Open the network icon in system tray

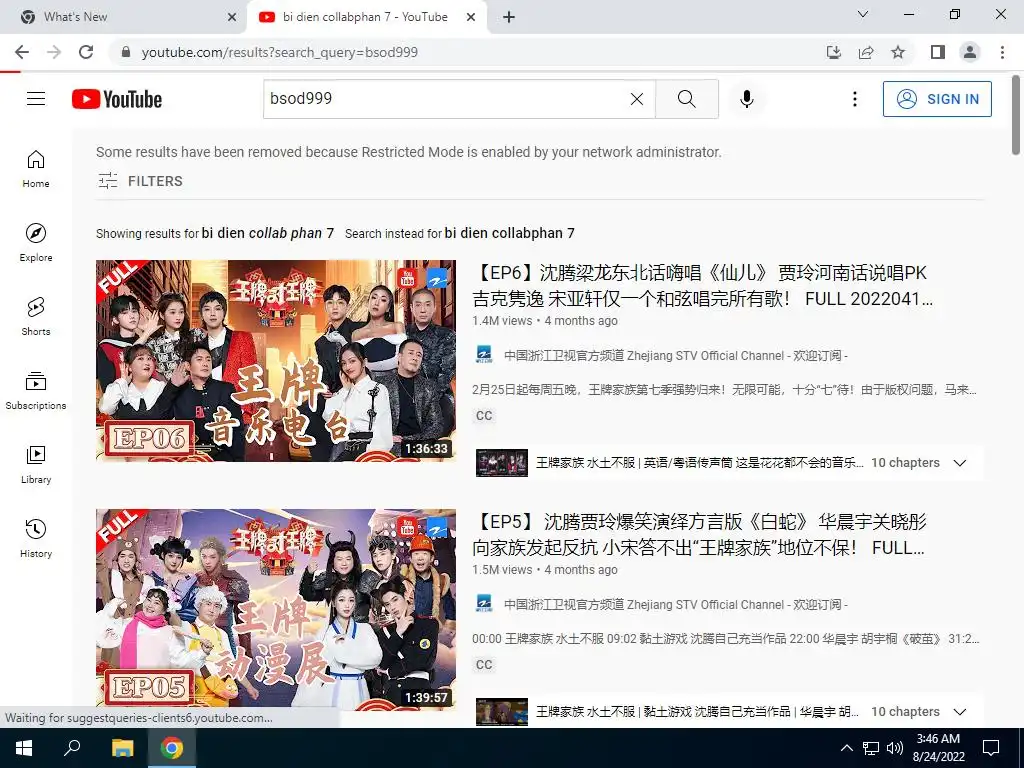(871, 748)
